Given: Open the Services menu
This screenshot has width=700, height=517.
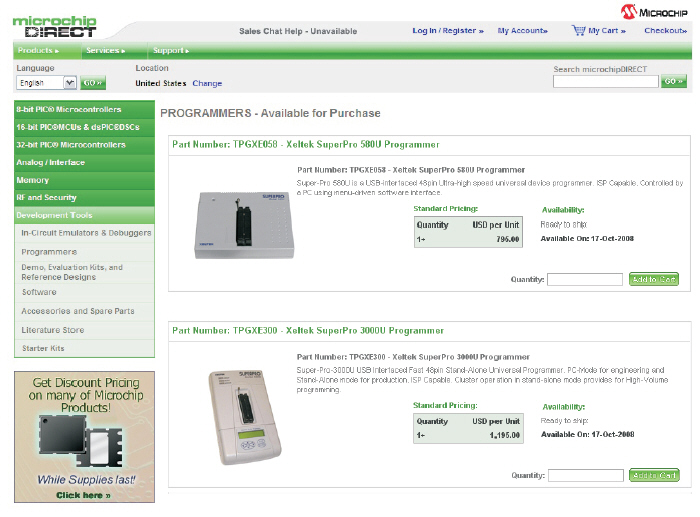Looking at the screenshot, I should tap(106, 50).
